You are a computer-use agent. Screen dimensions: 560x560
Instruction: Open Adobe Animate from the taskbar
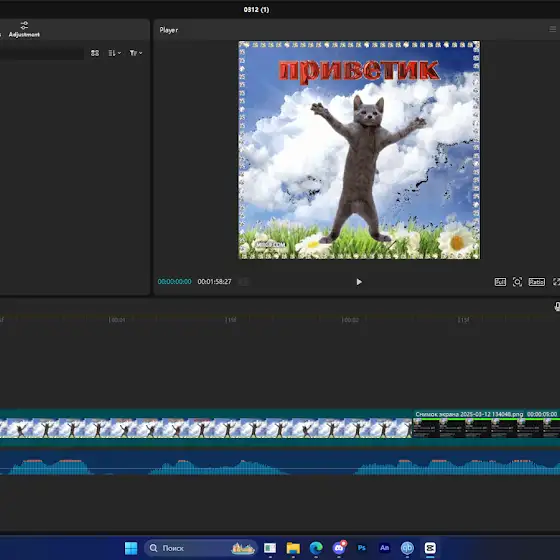click(x=384, y=548)
